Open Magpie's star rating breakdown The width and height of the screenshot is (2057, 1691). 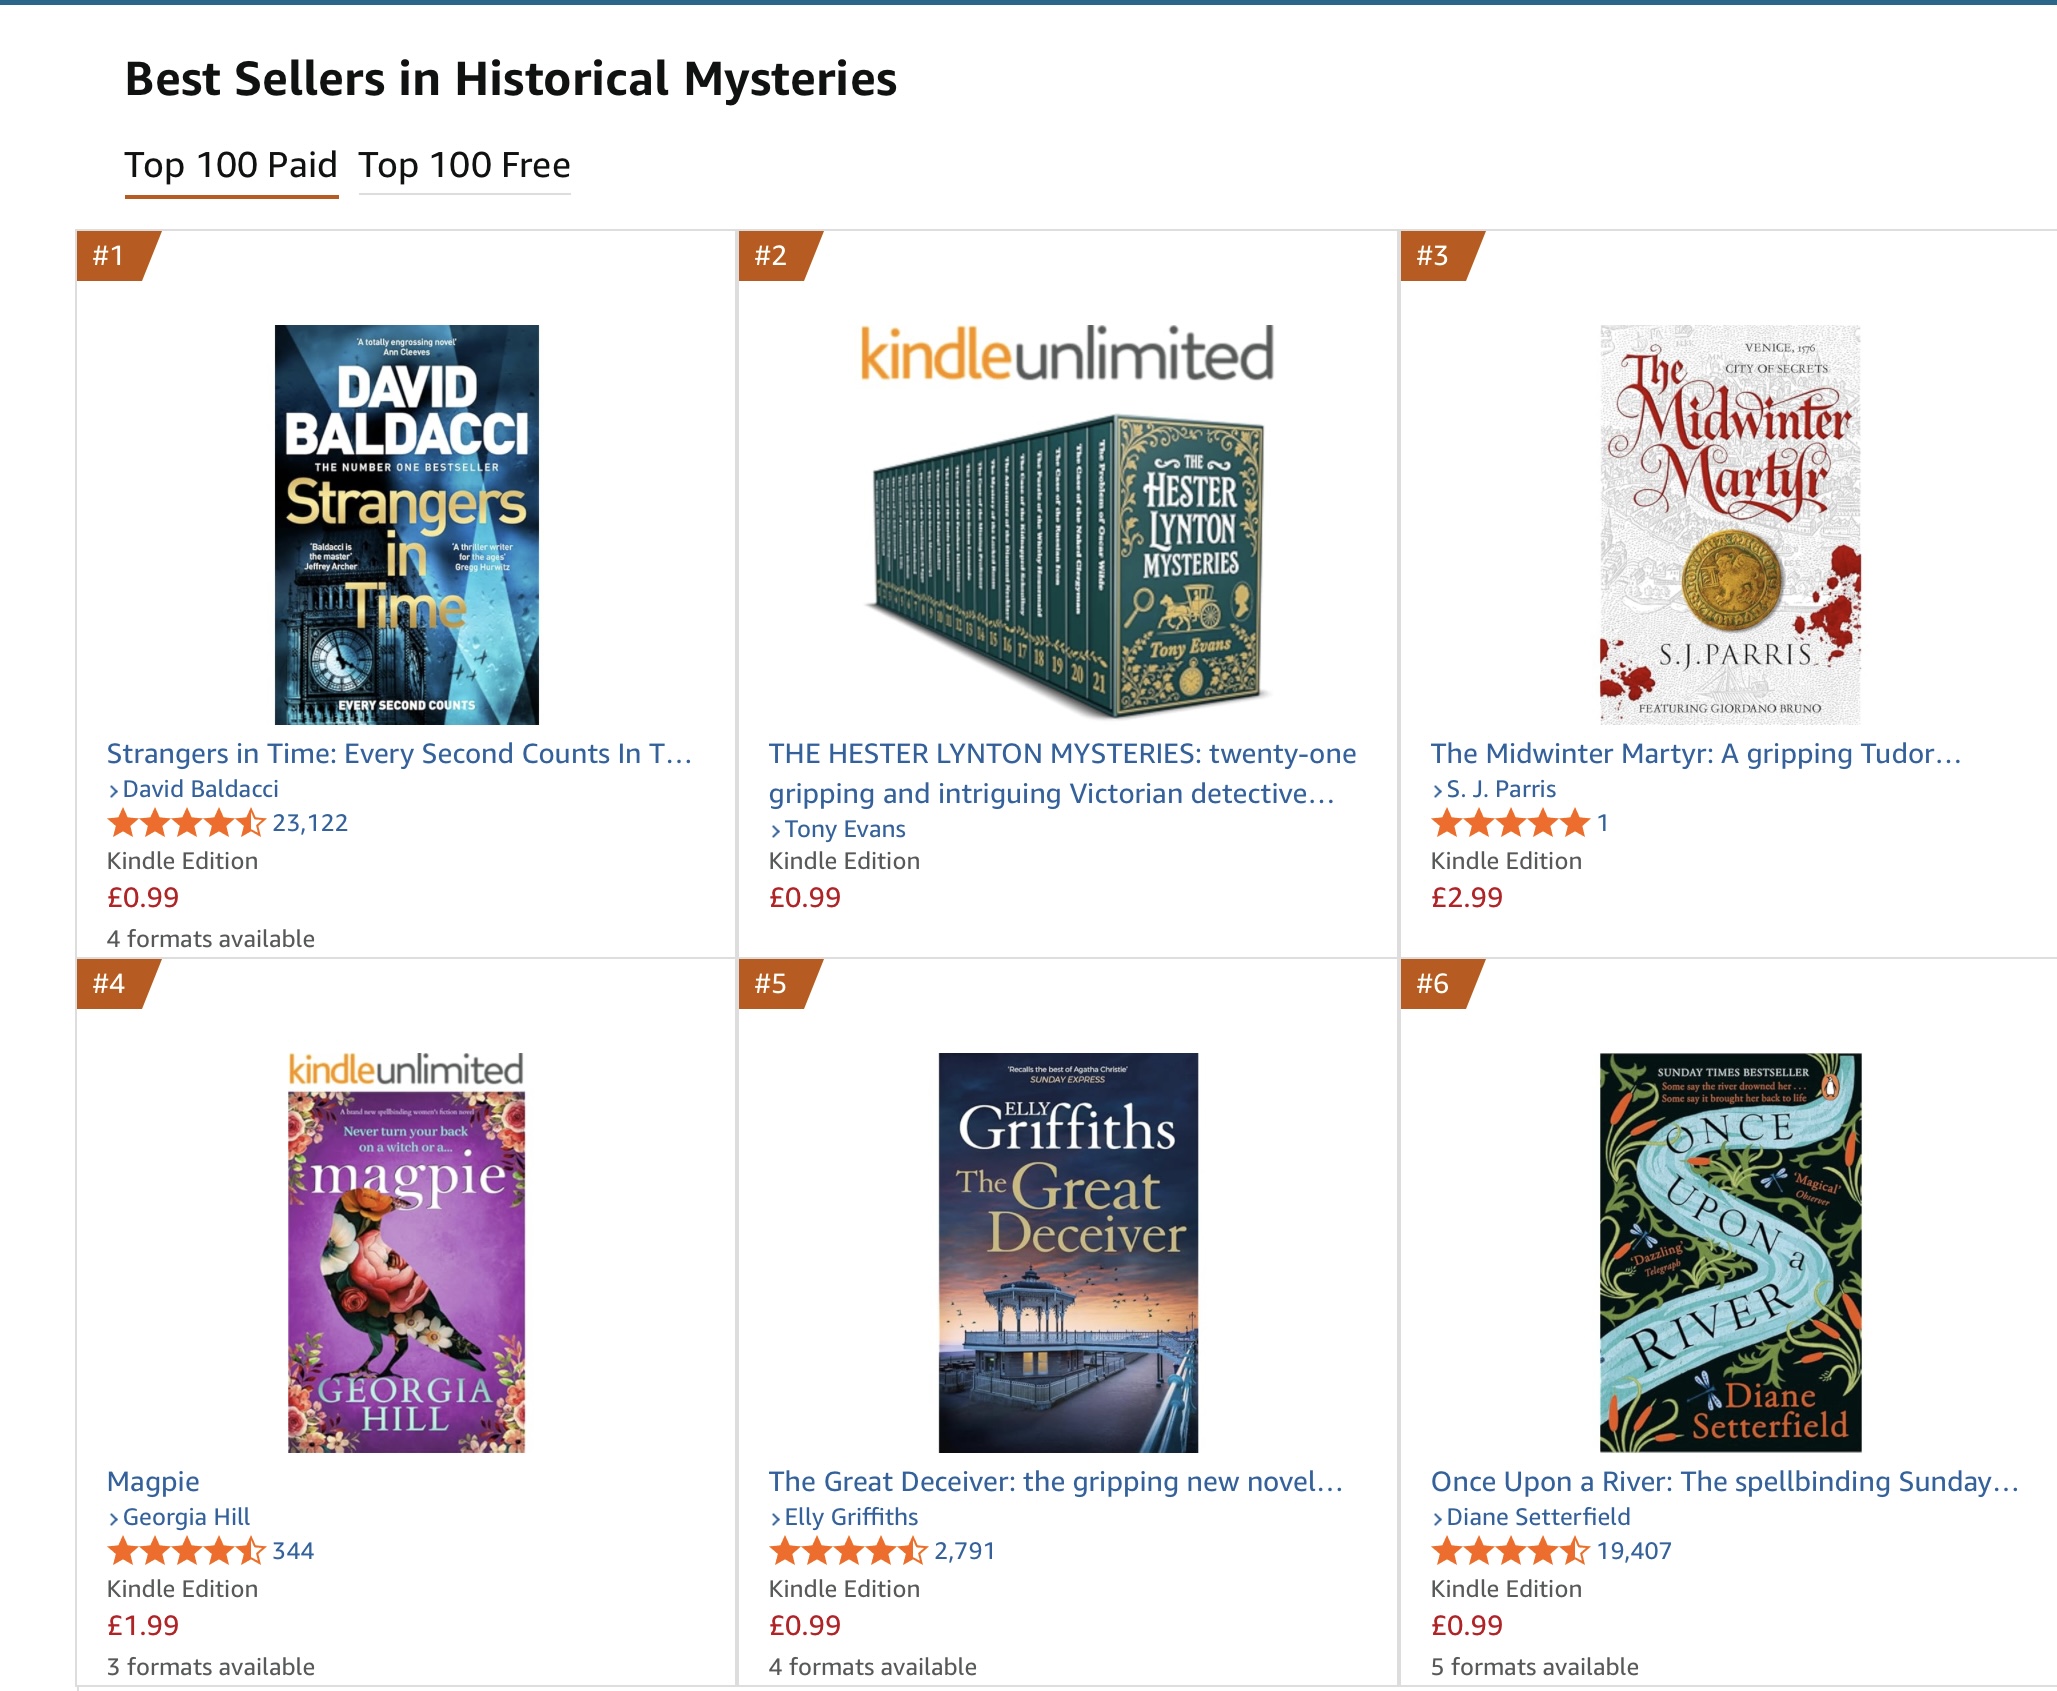186,1551
